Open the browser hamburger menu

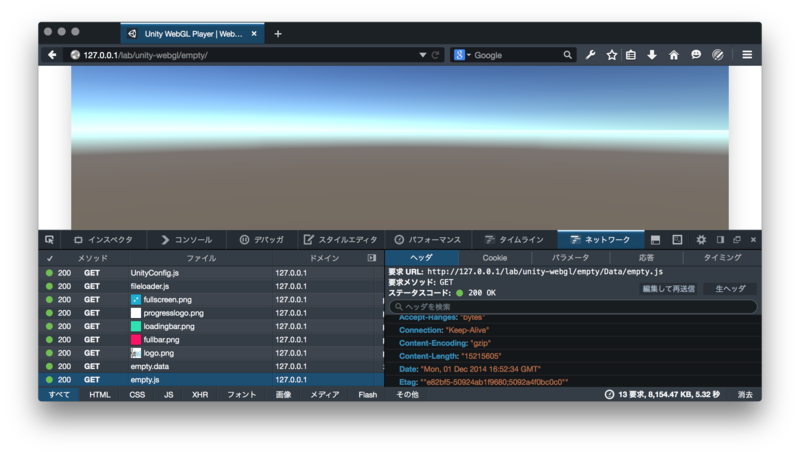747,55
